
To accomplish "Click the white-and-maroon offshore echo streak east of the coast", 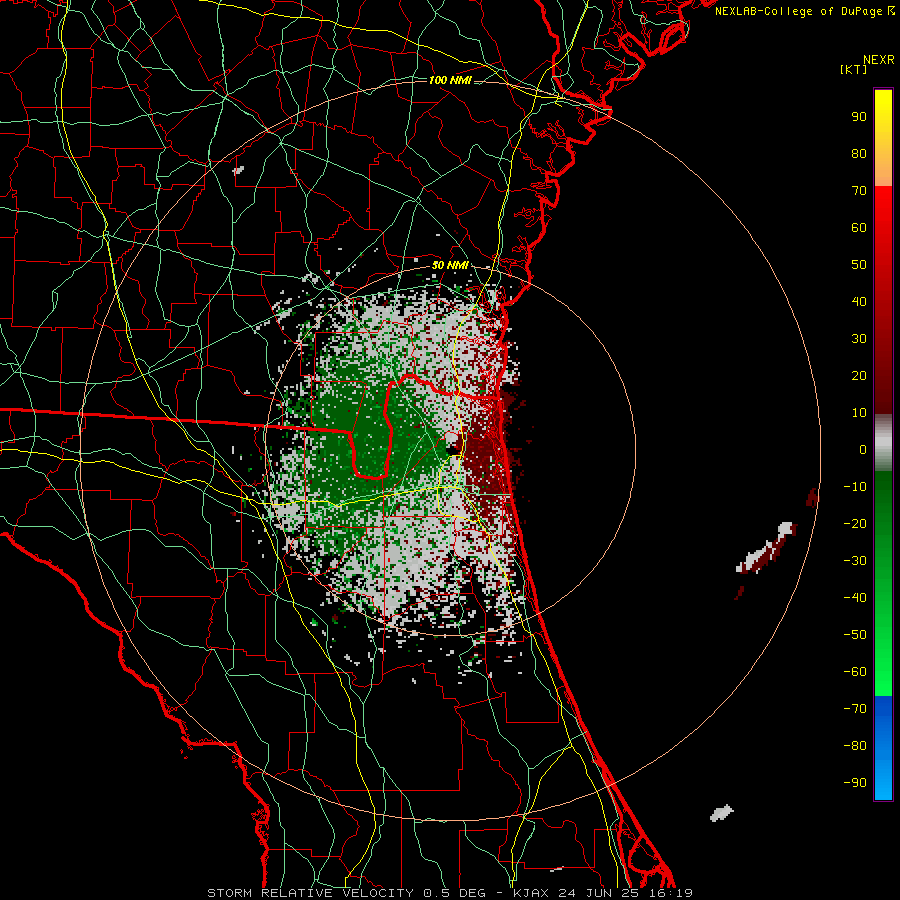I will 766,548.
